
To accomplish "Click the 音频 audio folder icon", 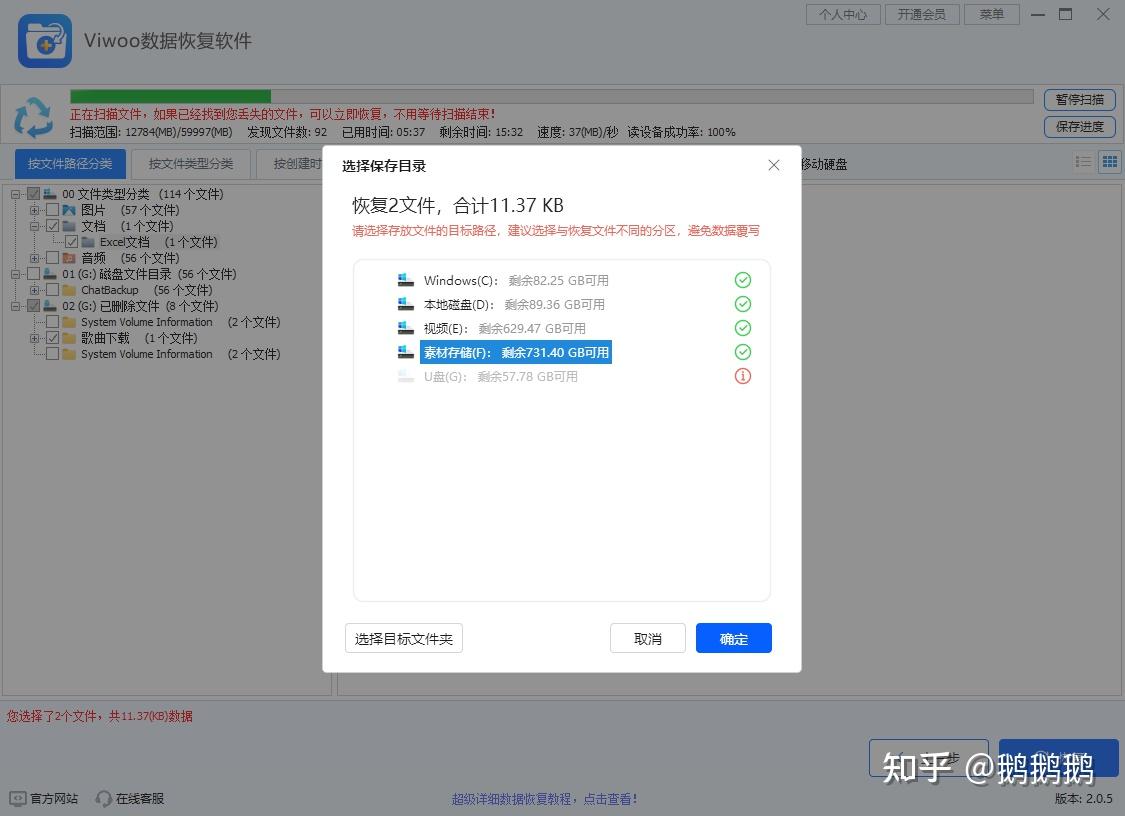I will [69, 258].
